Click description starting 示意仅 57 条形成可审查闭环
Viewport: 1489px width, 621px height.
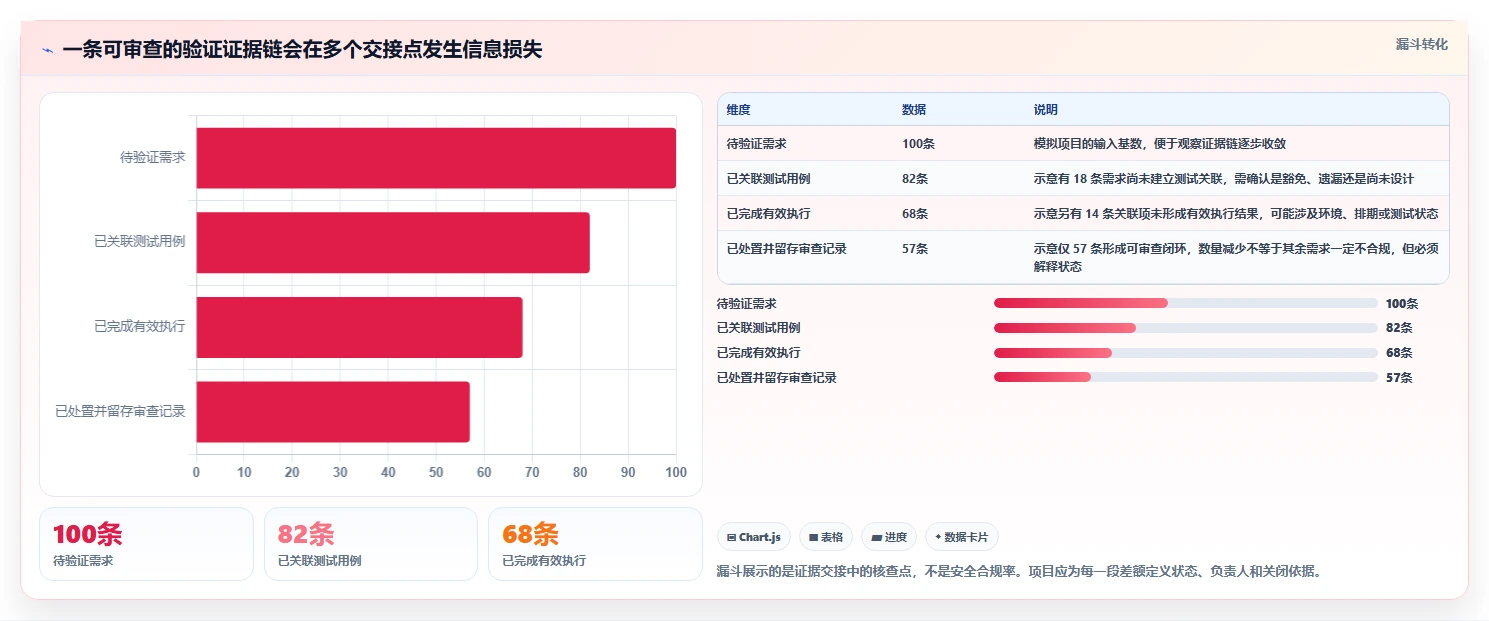click(x=1236, y=258)
